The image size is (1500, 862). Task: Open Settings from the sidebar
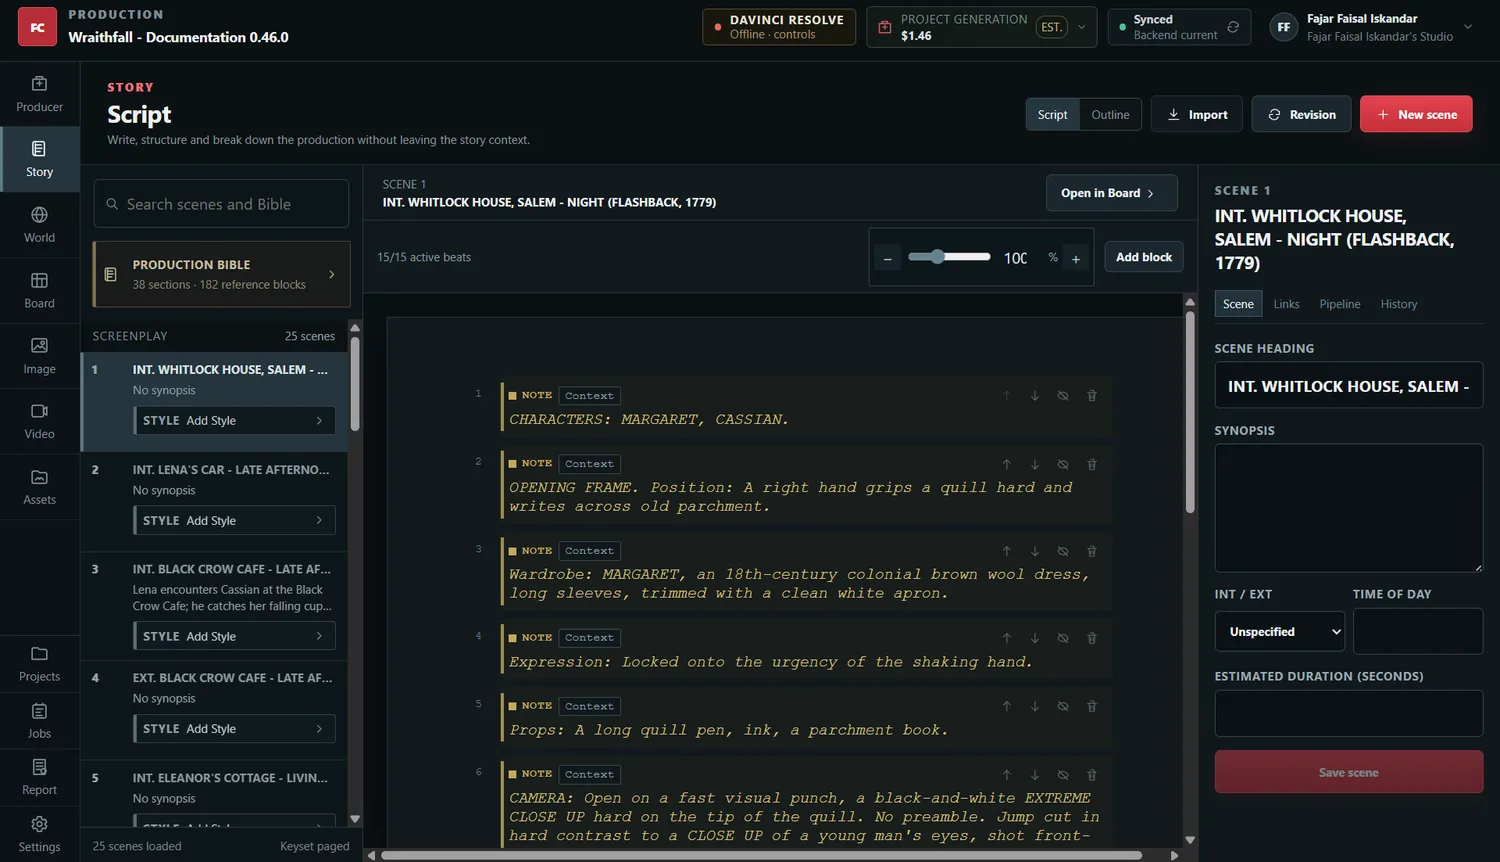(39, 834)
